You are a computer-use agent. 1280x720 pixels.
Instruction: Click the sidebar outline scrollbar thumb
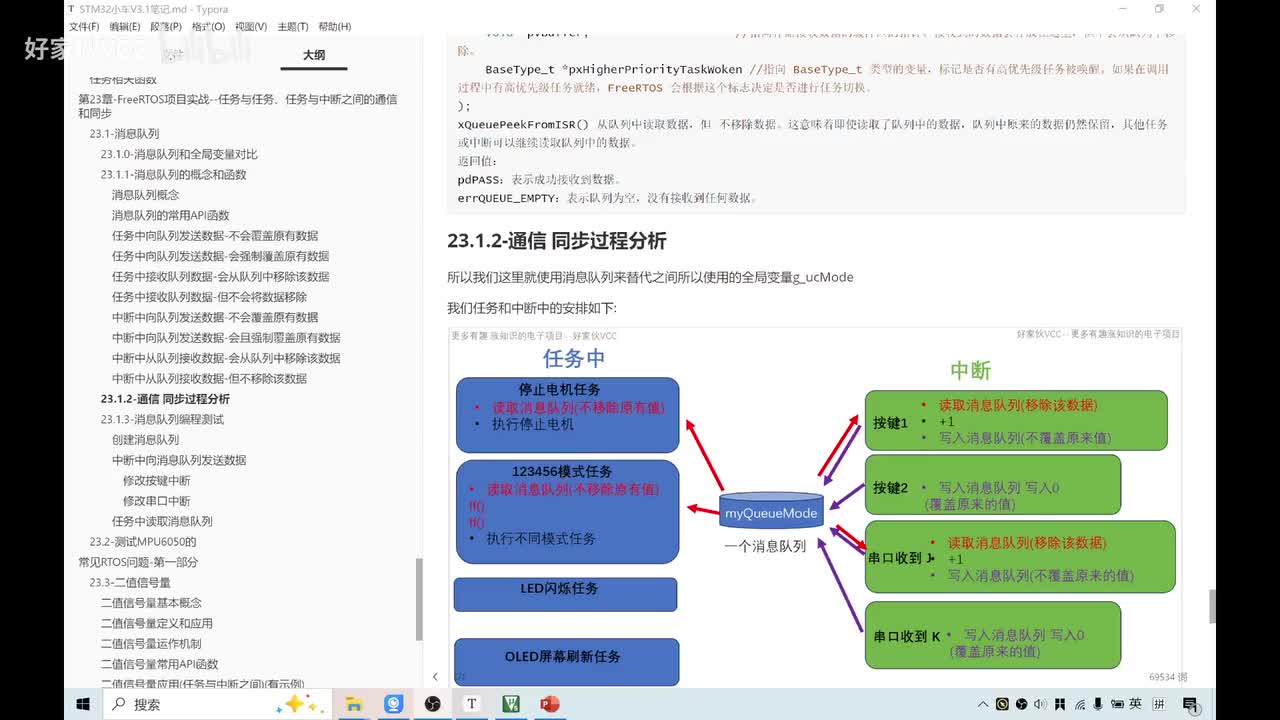point(419,600)
